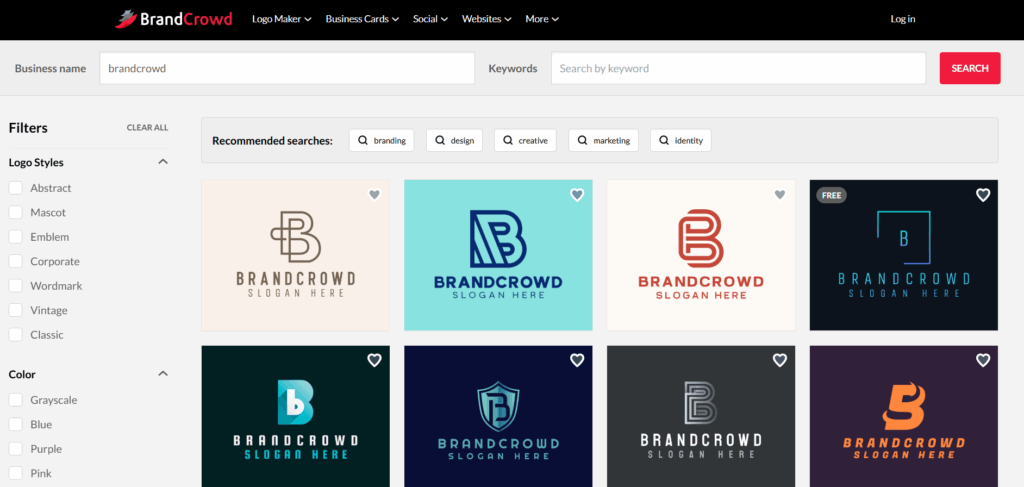Tick the Emblem style checkbox
Viewport: 1024px width, 487px height.
(x=16, y=237)
